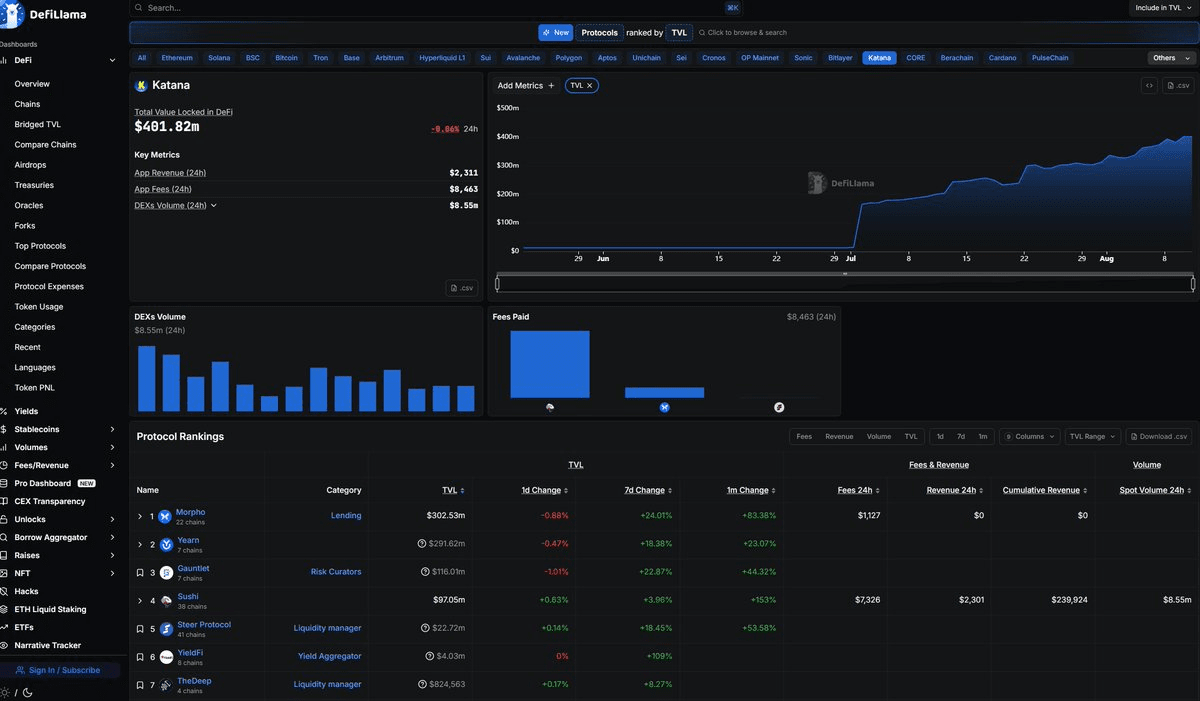Viewport: 1200px width, 701px height.
Task: Open Bridged TVL in the sidebar
Action: (x=38, y=125)
